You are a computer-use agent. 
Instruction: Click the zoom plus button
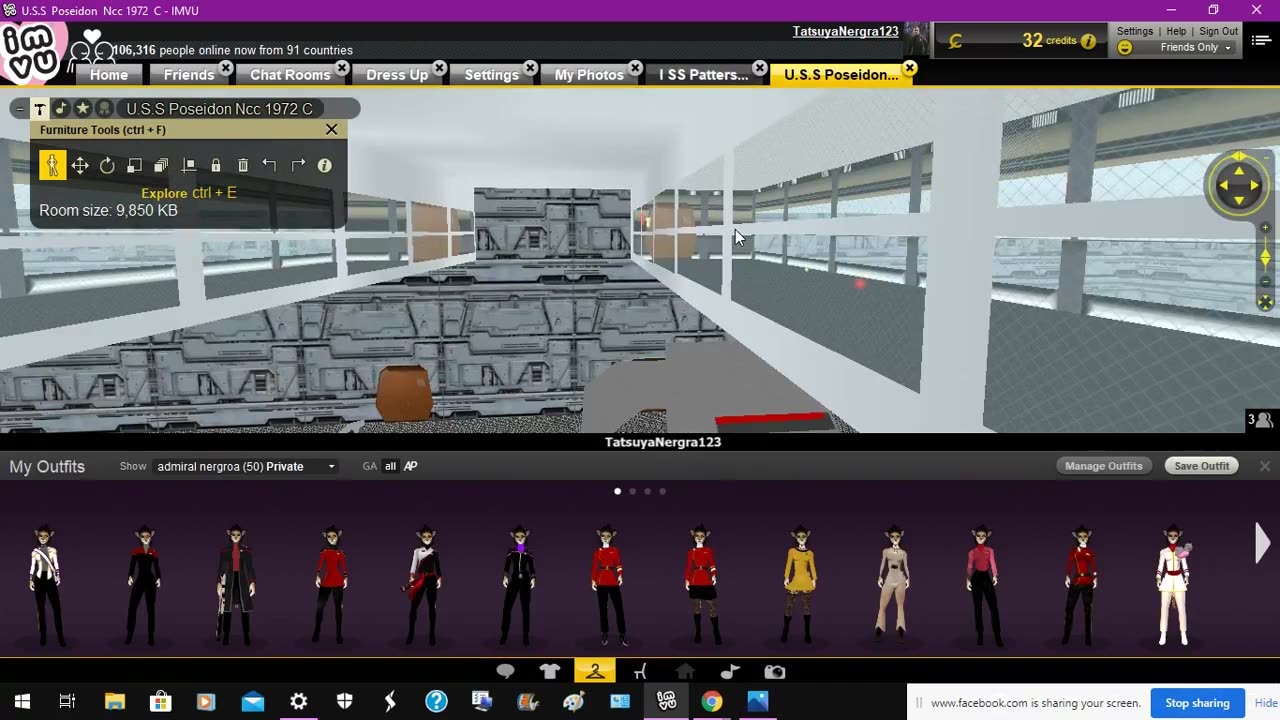pyautogui.click(x=1265, y=228)
